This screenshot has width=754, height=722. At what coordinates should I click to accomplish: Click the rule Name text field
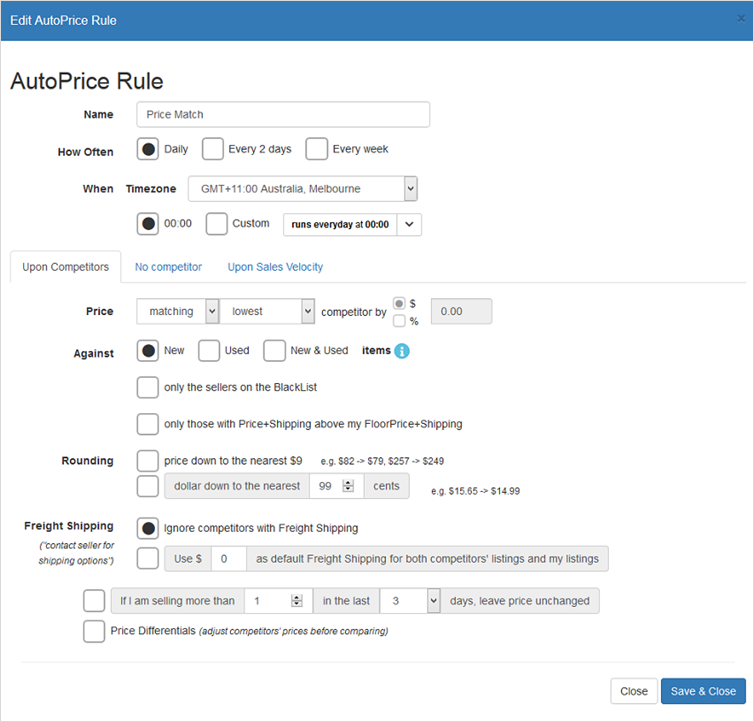click(x=283, y=115)
